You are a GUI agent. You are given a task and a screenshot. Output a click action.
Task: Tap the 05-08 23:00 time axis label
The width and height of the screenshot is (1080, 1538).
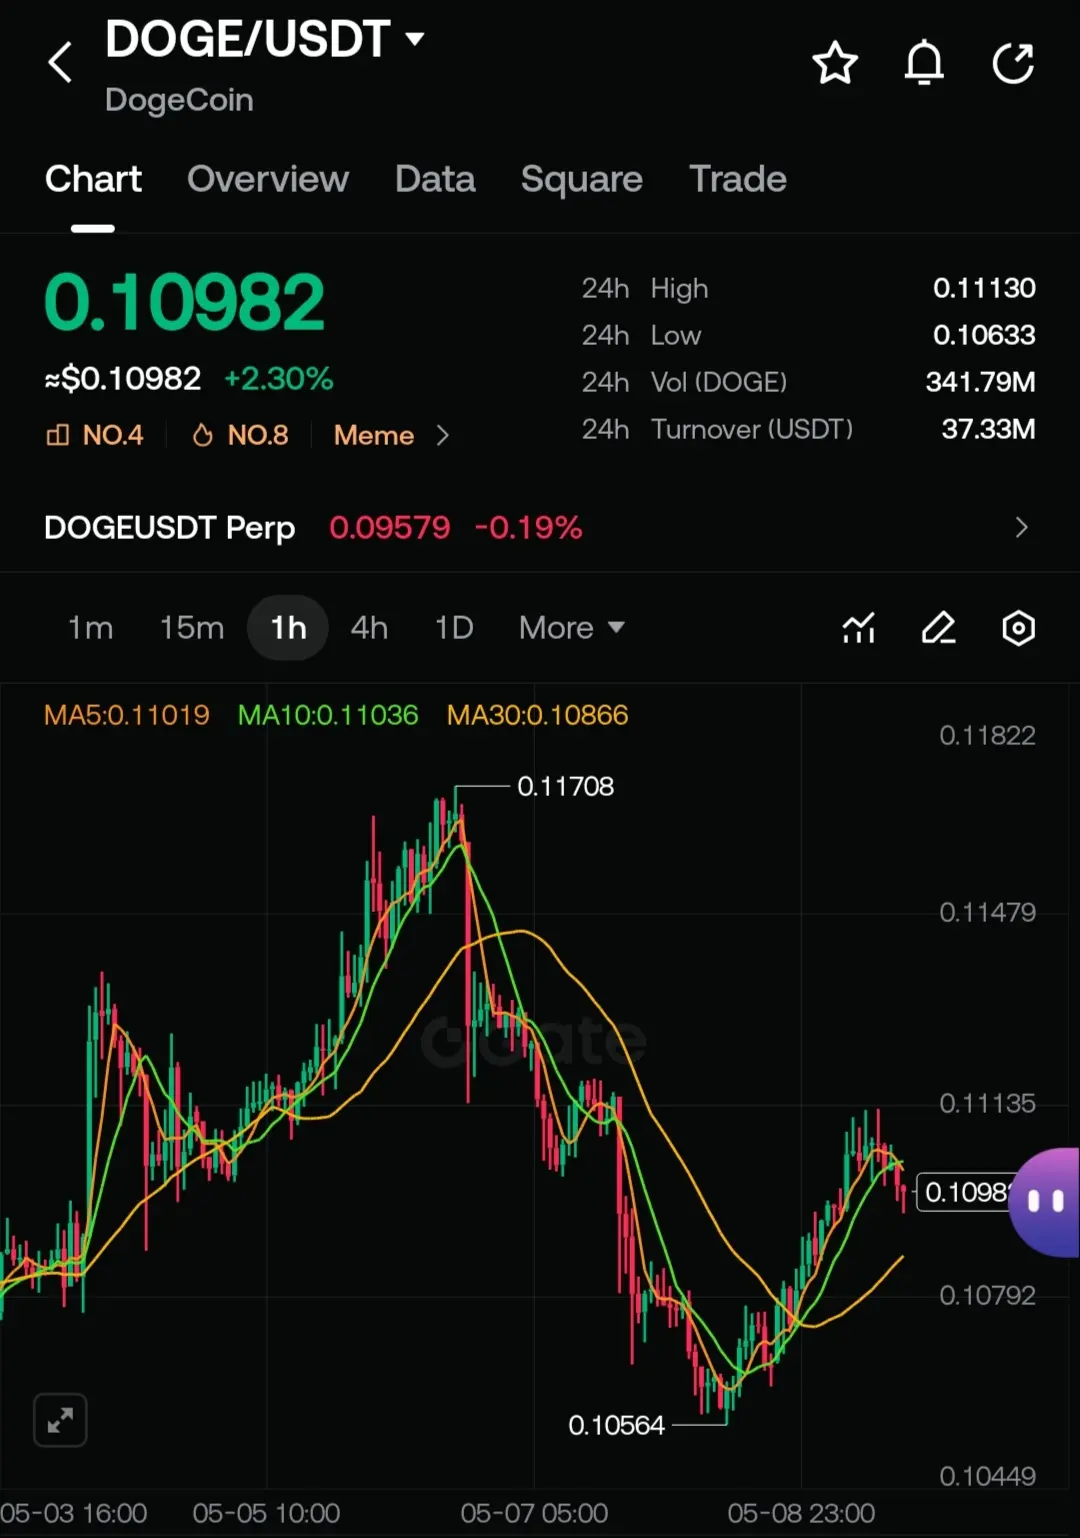(x=801, y=1513)
